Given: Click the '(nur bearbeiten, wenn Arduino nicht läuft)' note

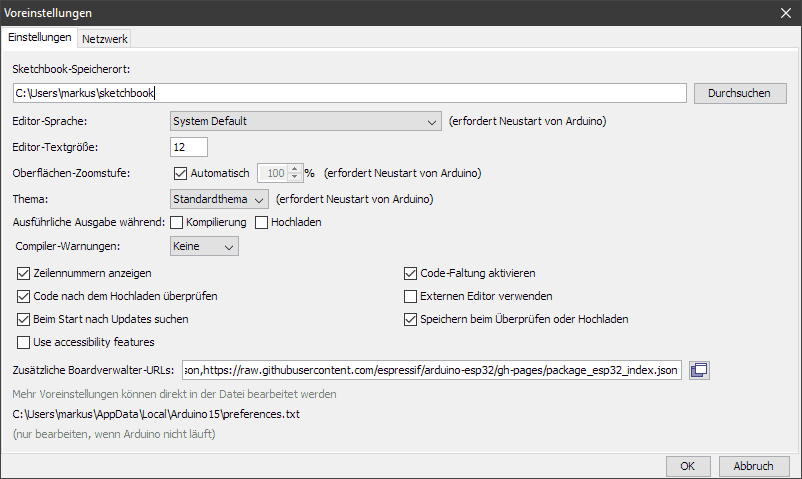Looking at the screenshot, I should pos(114,434).
